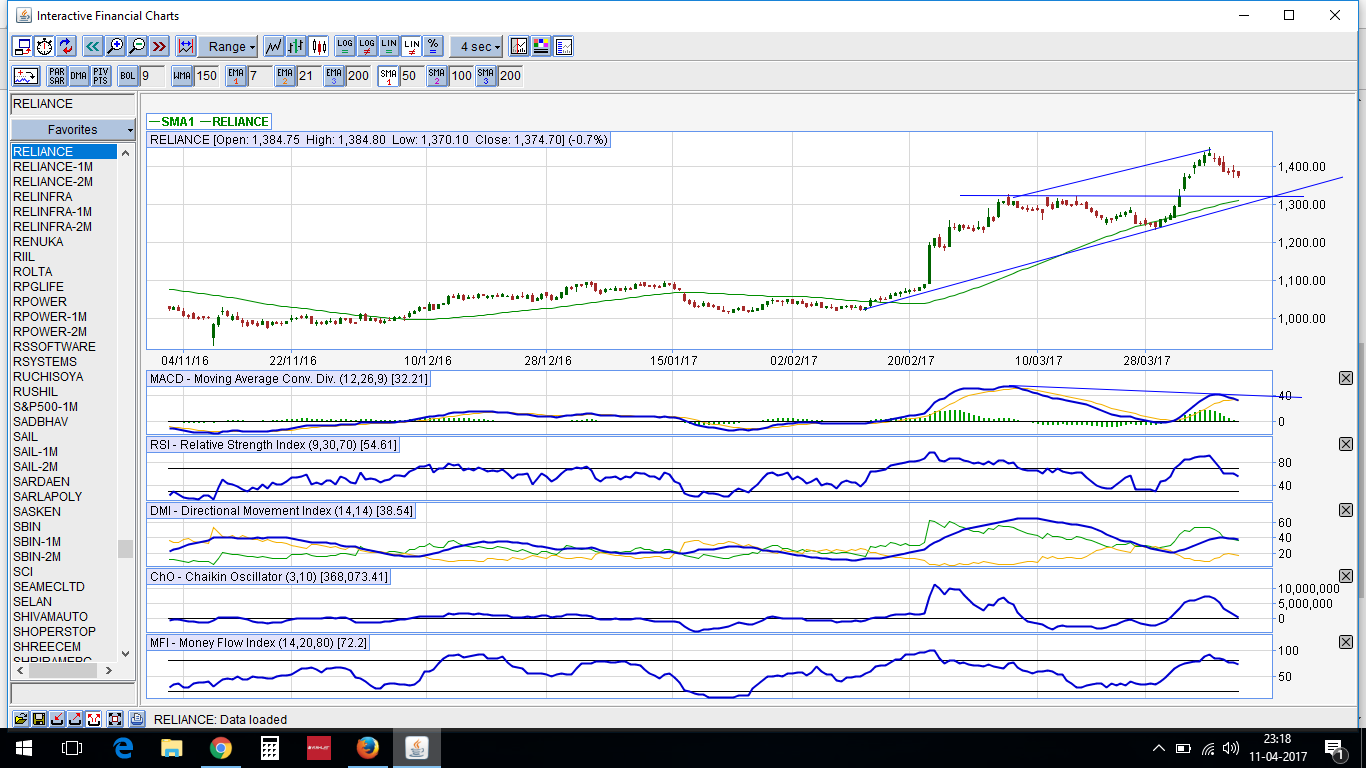The image size is (1366, 768).
Task: Click the blue list-chart icon at toolbar end
Action: click(x=564, y=46)
